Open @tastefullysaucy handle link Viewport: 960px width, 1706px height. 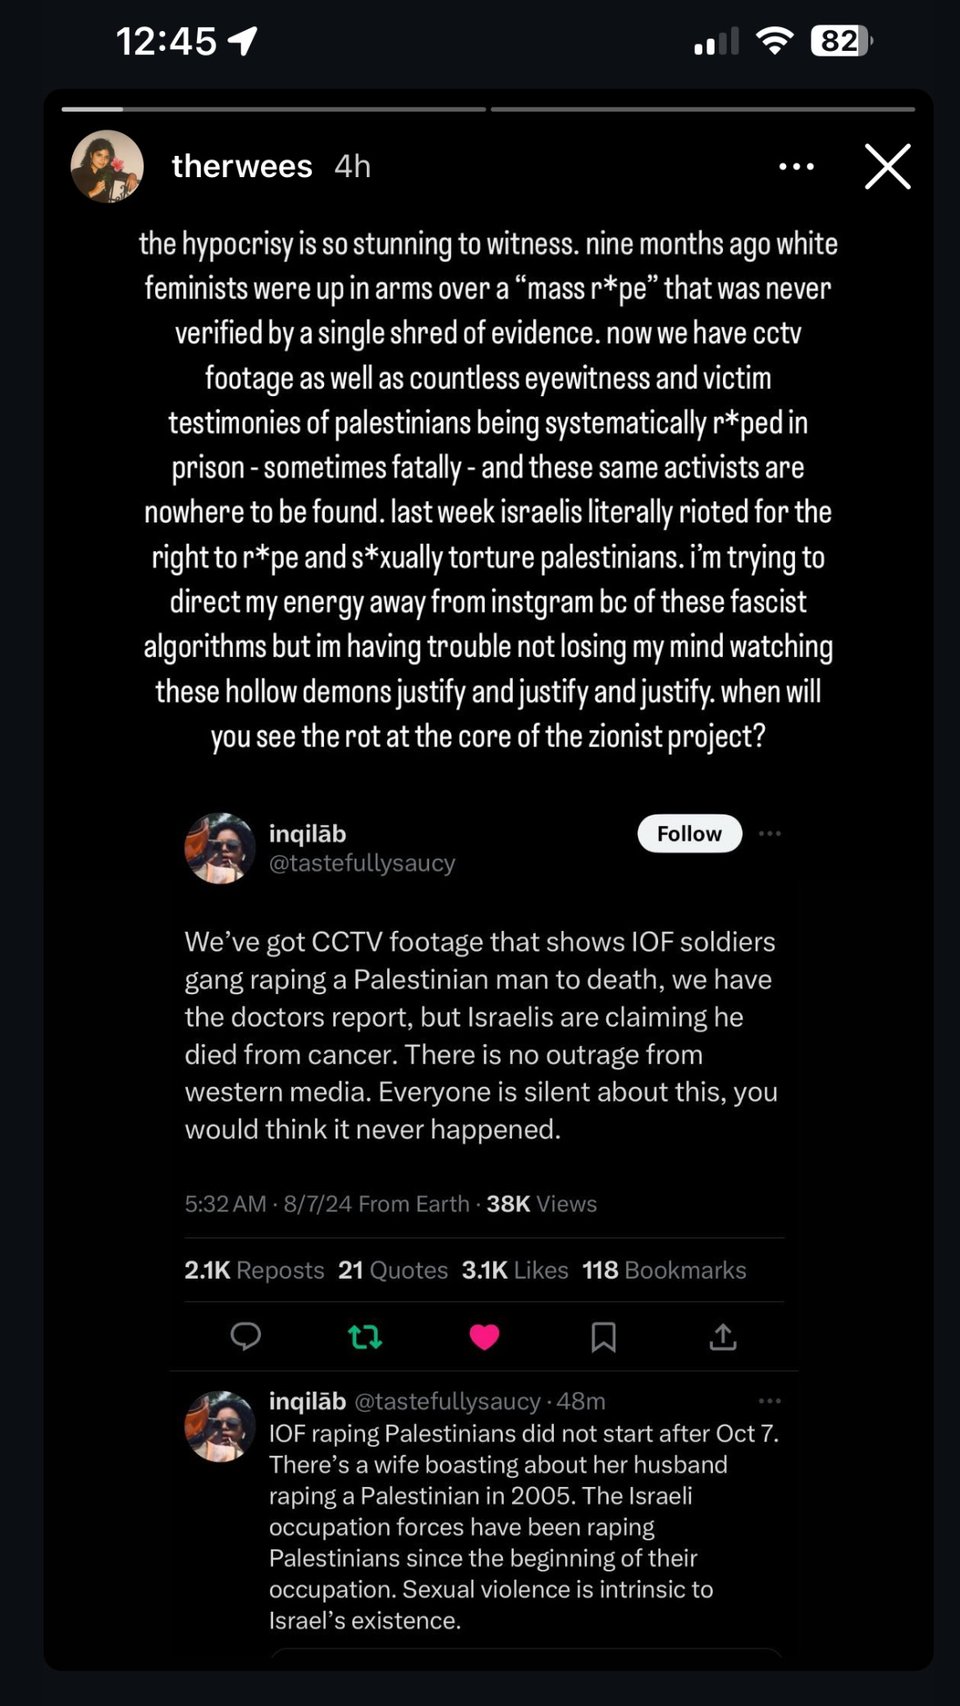362,863
